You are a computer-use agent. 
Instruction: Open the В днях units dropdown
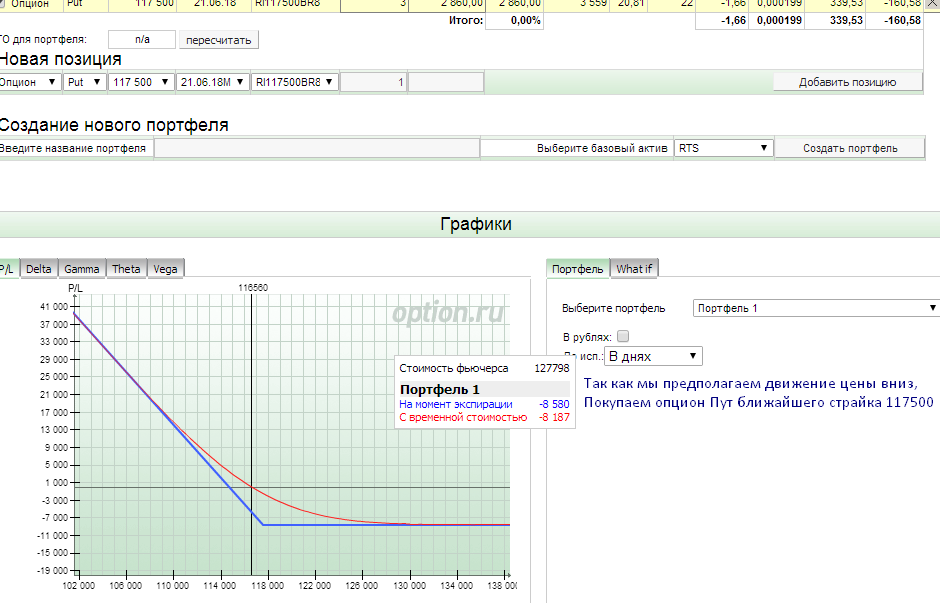click(x=653, y=356)
